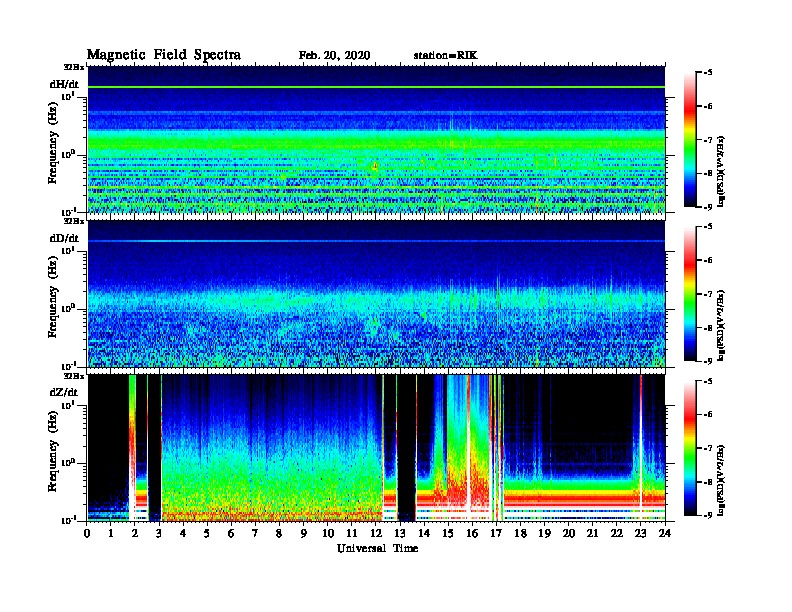Select the "dH/dt" panel label

[x=64, y=84]
